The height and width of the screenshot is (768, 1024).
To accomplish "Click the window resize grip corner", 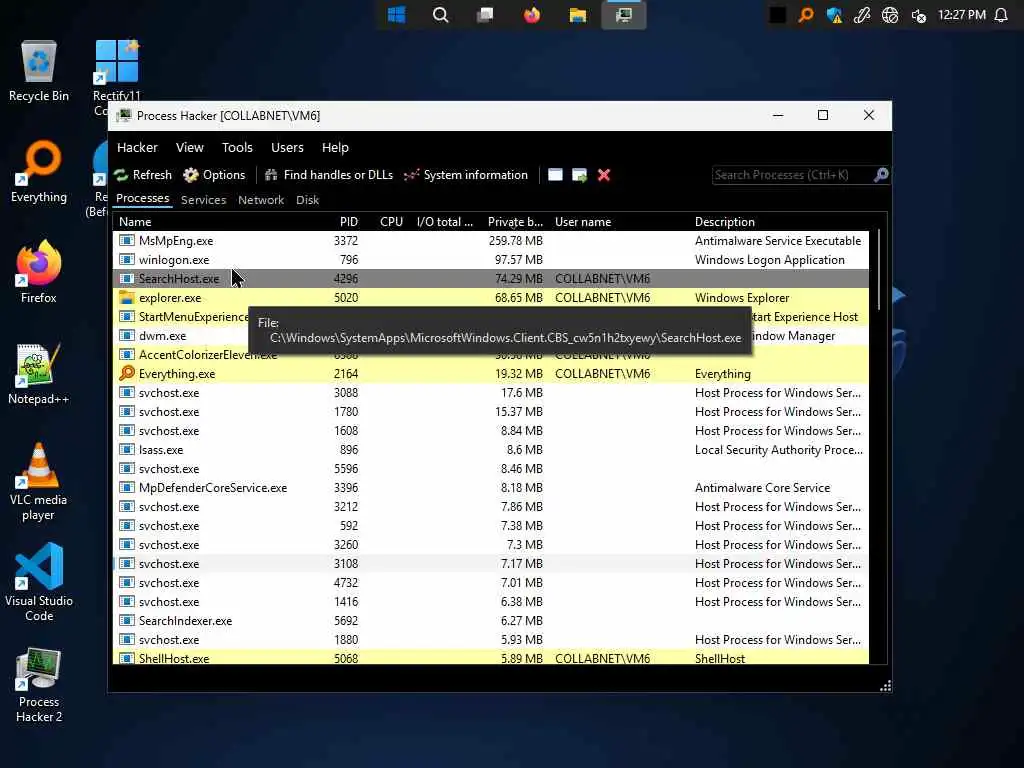I will [886, 686].
